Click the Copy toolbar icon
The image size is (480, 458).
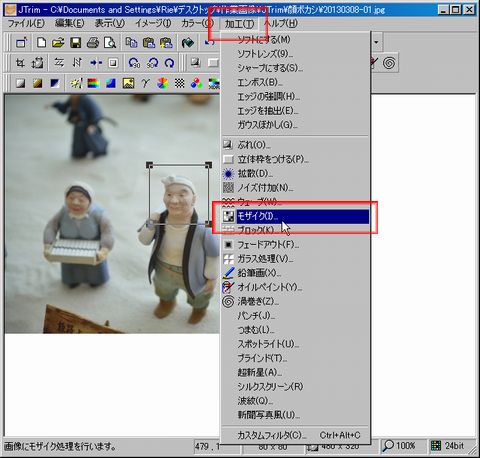[131, 43]
